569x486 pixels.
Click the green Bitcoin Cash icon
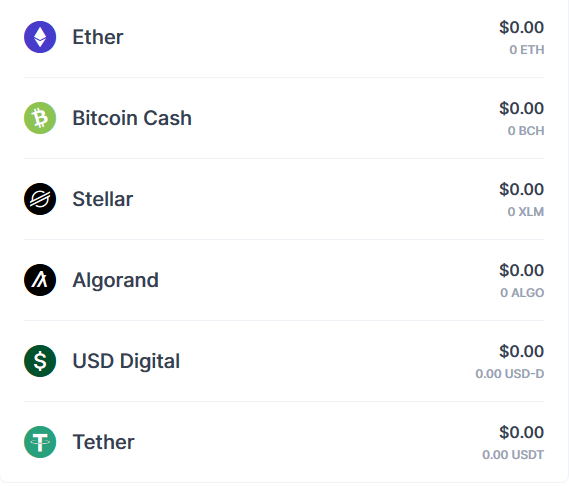40,118
